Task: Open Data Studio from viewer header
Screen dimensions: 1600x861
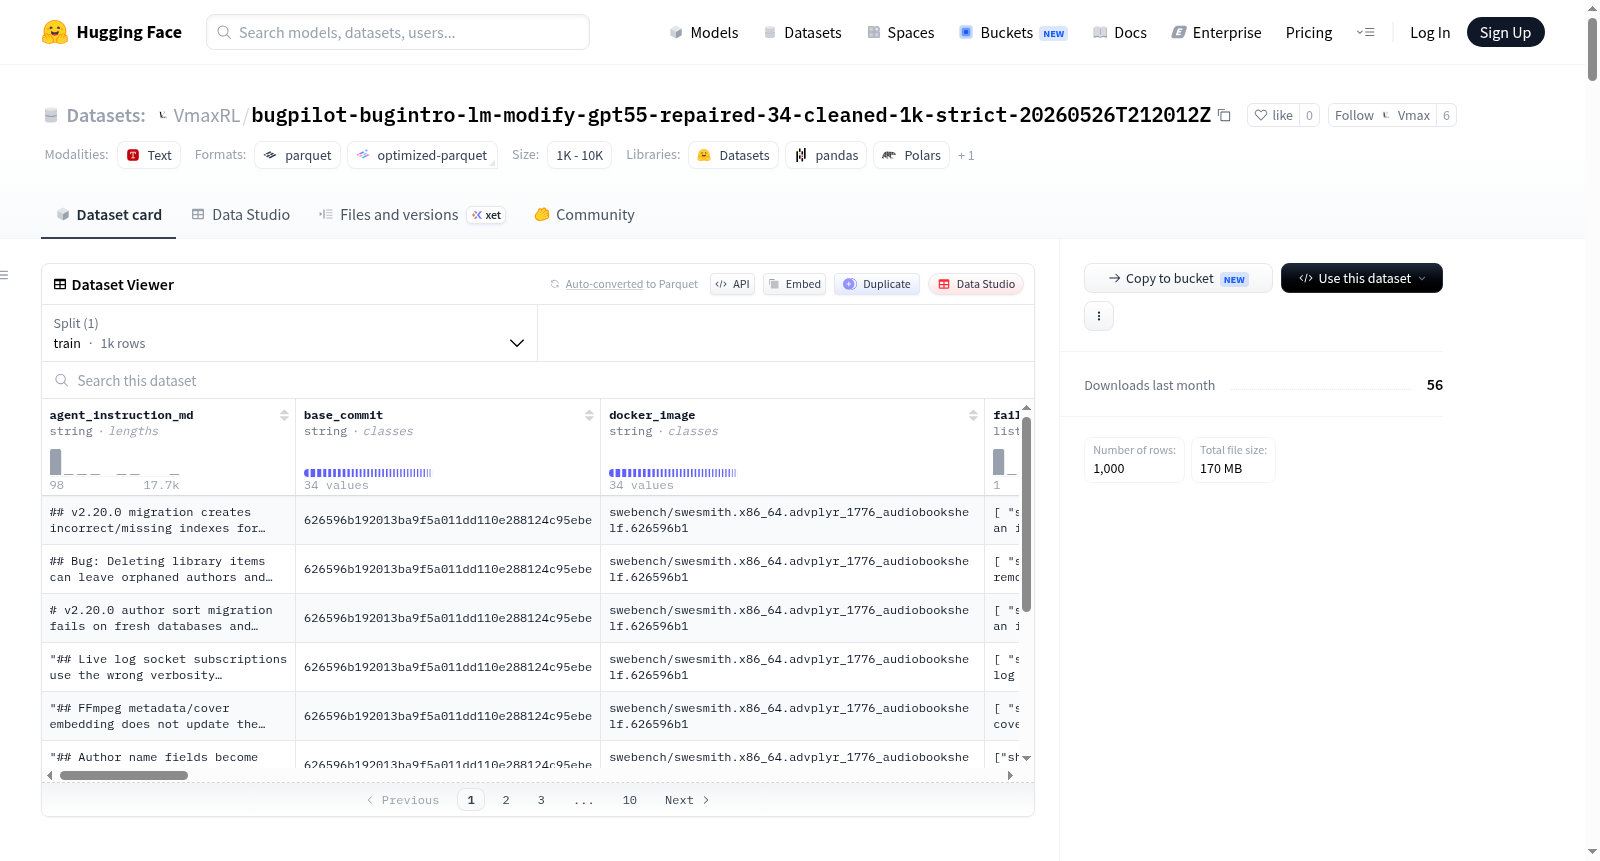Action: tap(976, 284)
